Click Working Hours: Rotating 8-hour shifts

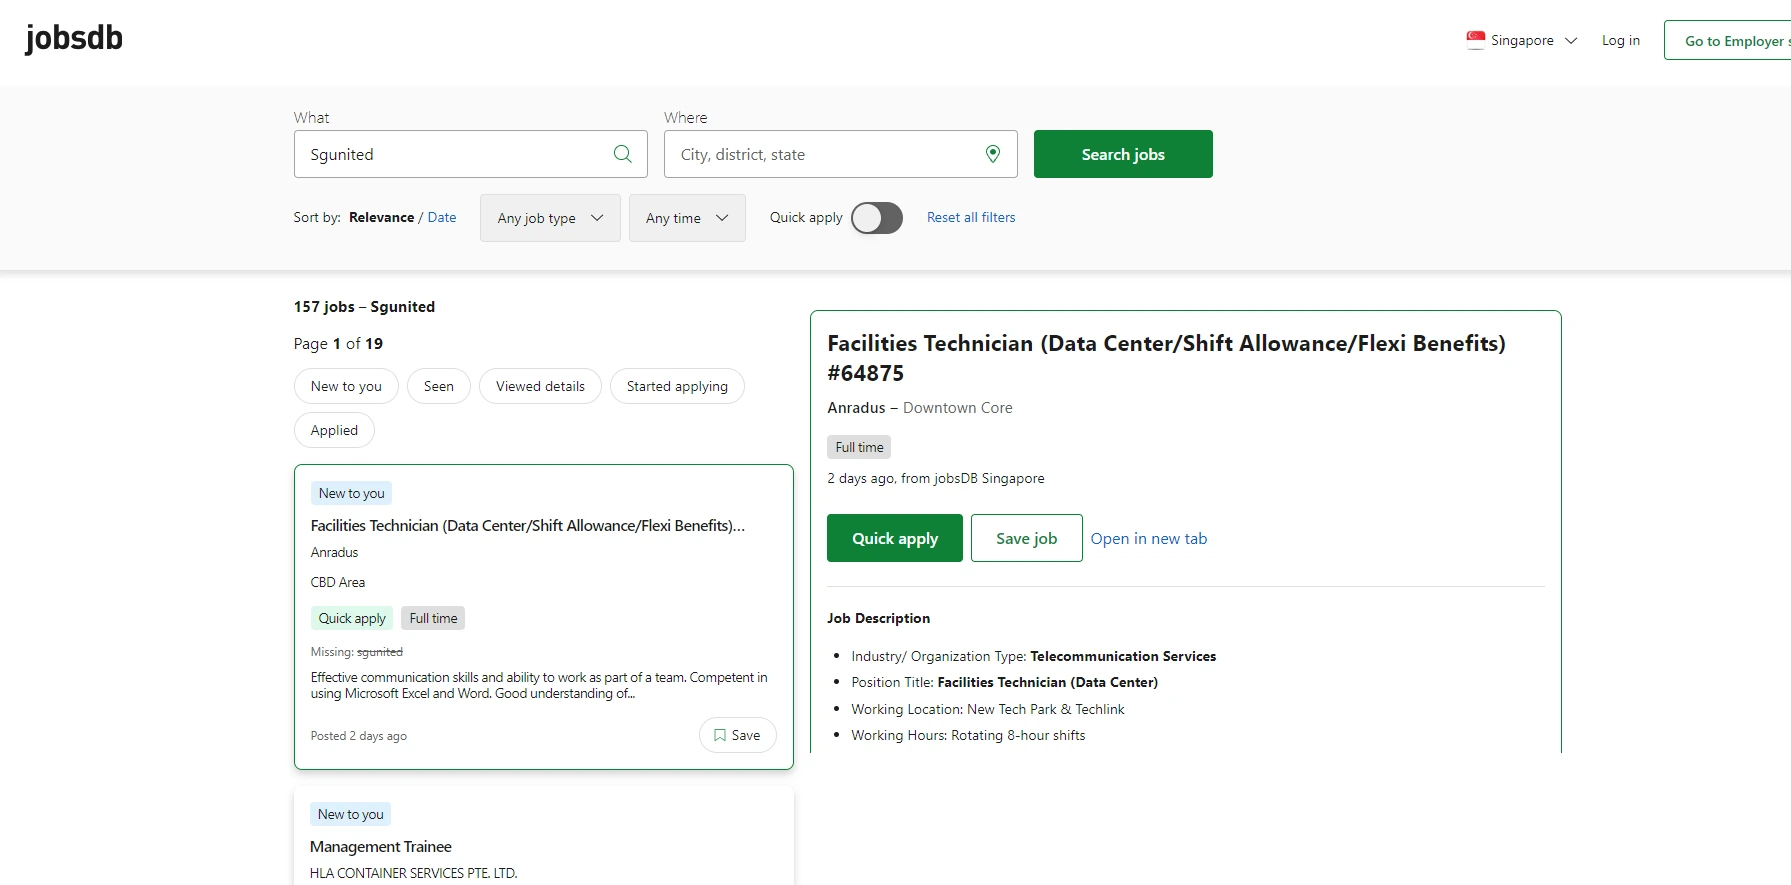(x=968, y=735)
